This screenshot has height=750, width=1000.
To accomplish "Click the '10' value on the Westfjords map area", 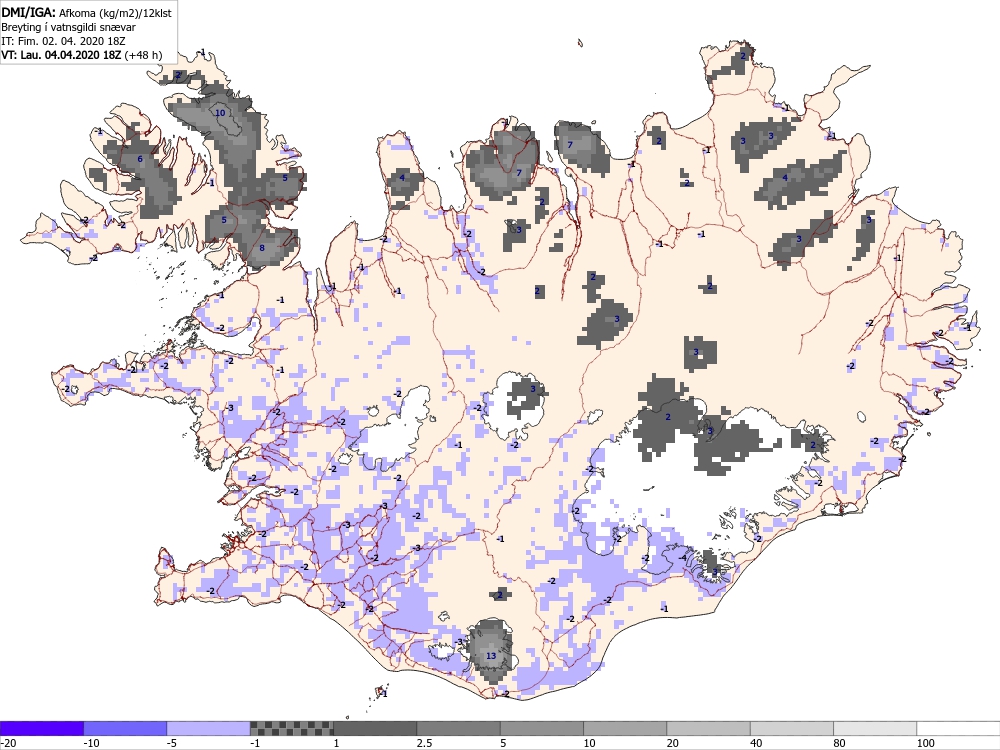I will (x=220, y=113).
